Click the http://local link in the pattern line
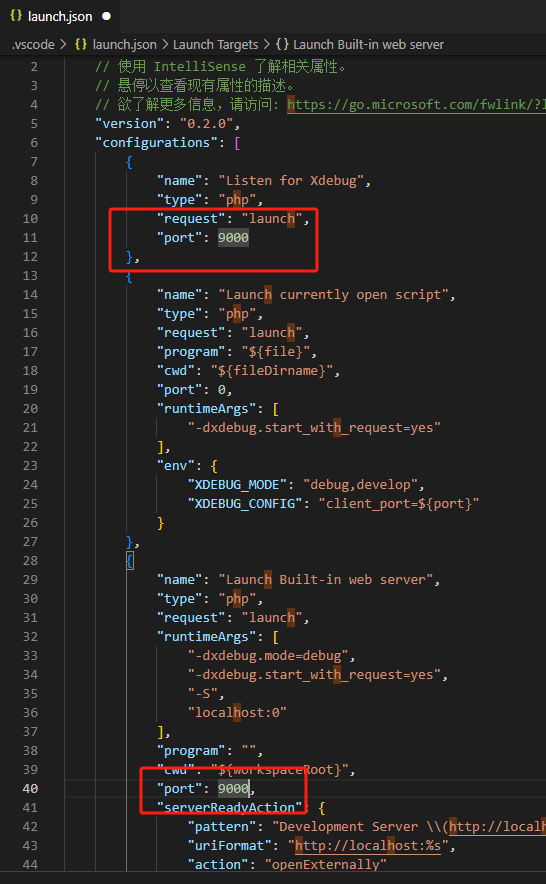 (497, 826)
